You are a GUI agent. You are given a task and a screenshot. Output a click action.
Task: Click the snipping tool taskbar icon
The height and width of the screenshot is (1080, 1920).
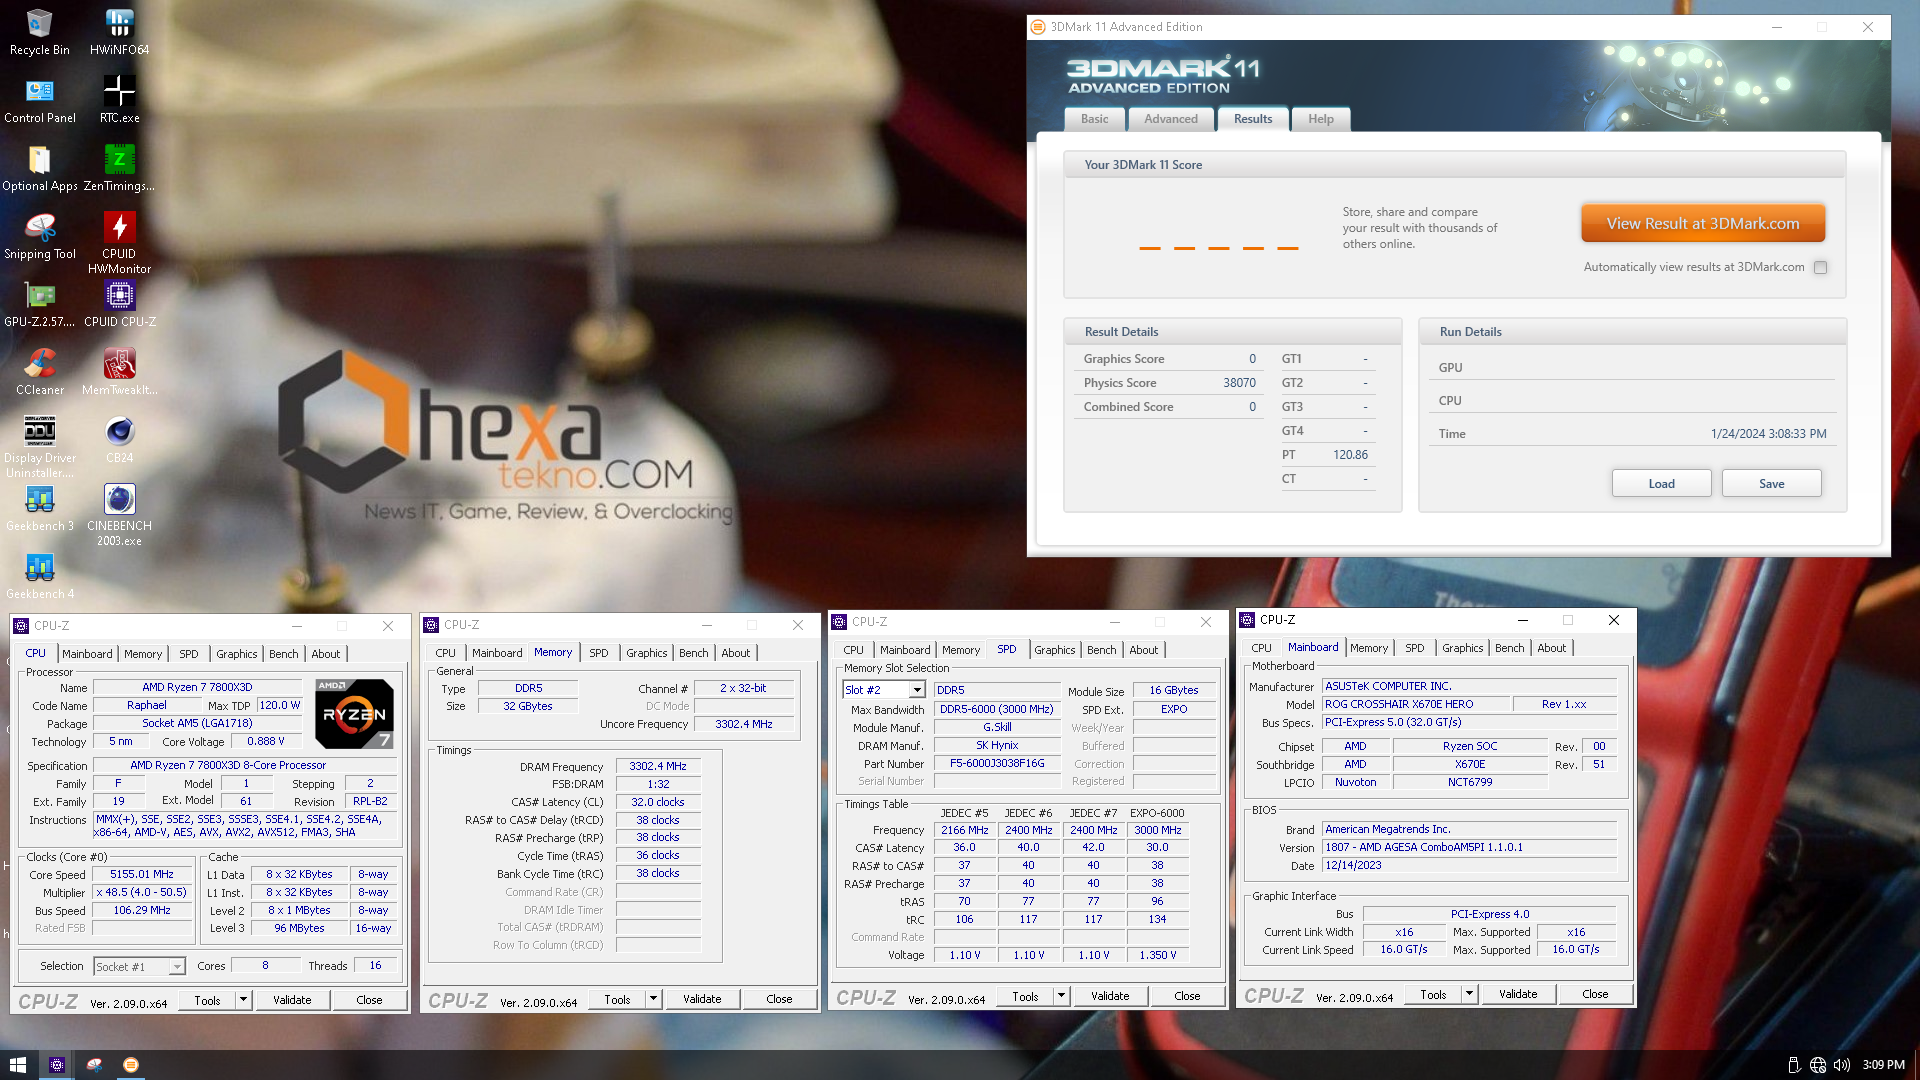tap(94, 1065)
